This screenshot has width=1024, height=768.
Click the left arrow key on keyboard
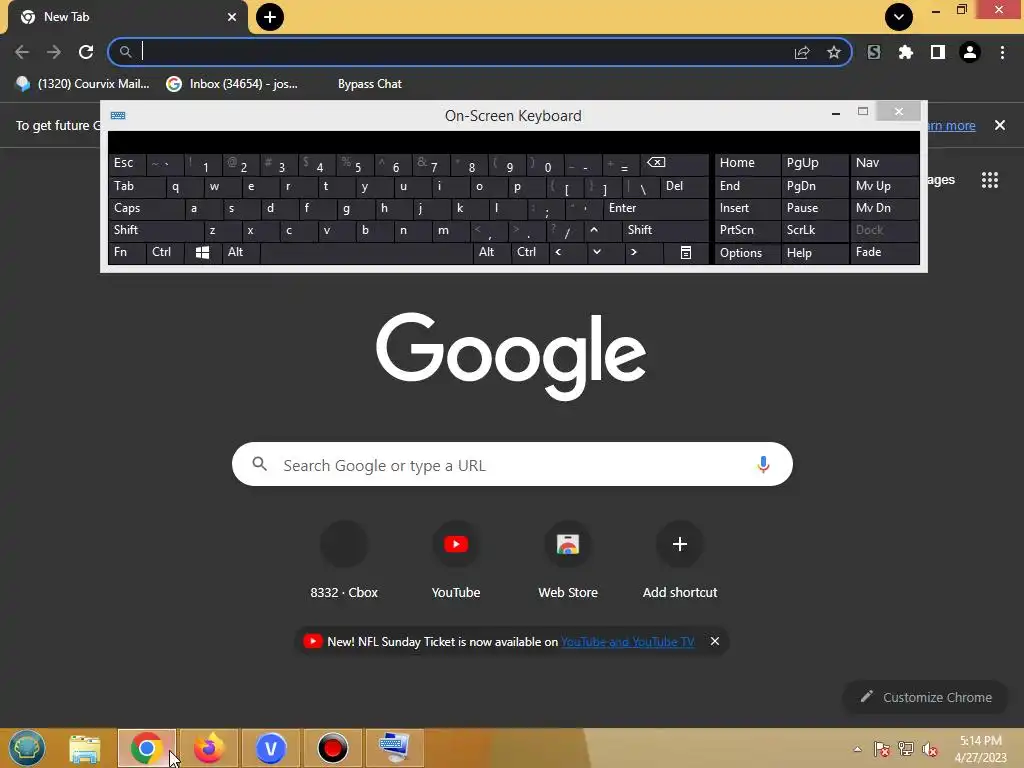pos(567,253)
